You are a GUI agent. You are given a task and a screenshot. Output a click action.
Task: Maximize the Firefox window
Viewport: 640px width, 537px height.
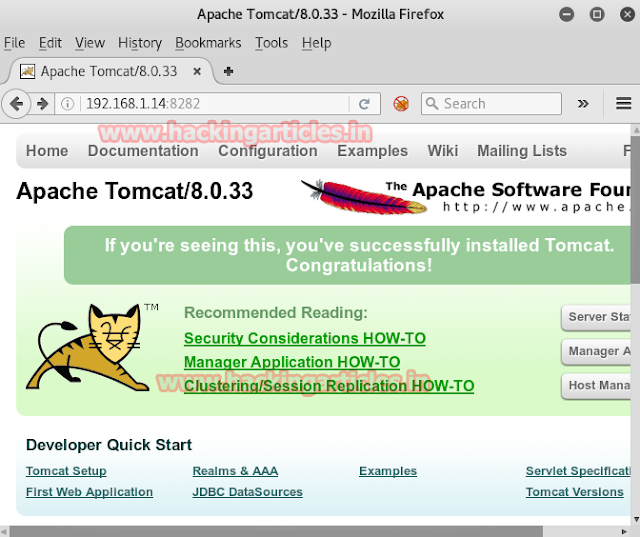click(597, 14)
